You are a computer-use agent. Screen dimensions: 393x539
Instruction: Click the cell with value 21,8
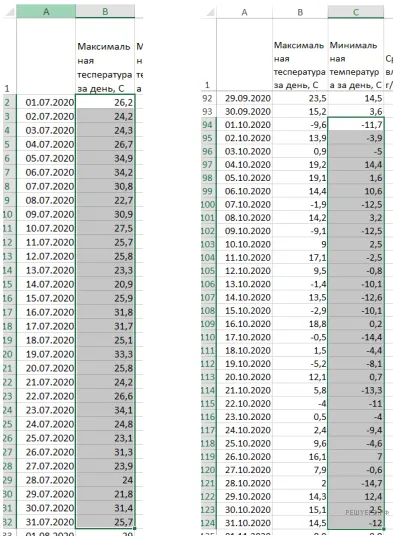[105, 494]
